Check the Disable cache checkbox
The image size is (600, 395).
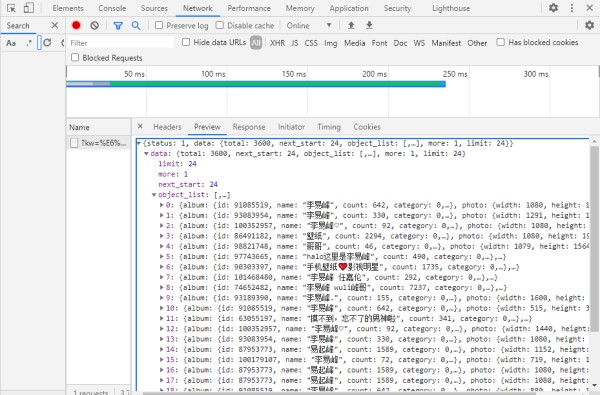point(220,25)
